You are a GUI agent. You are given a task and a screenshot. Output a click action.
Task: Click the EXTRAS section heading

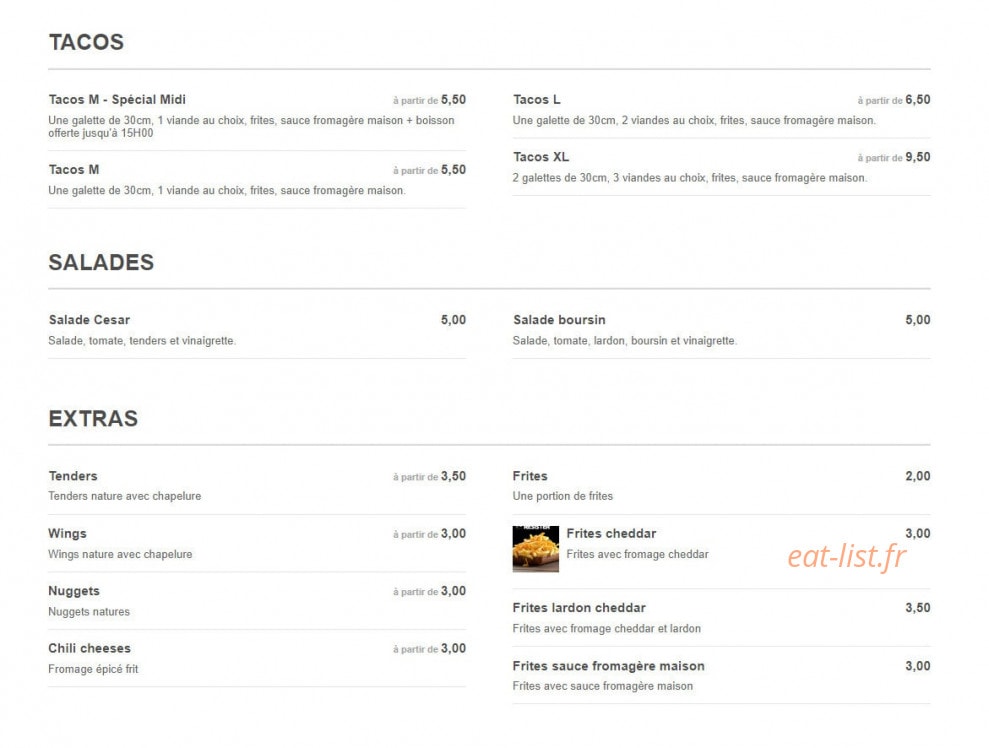93,419
